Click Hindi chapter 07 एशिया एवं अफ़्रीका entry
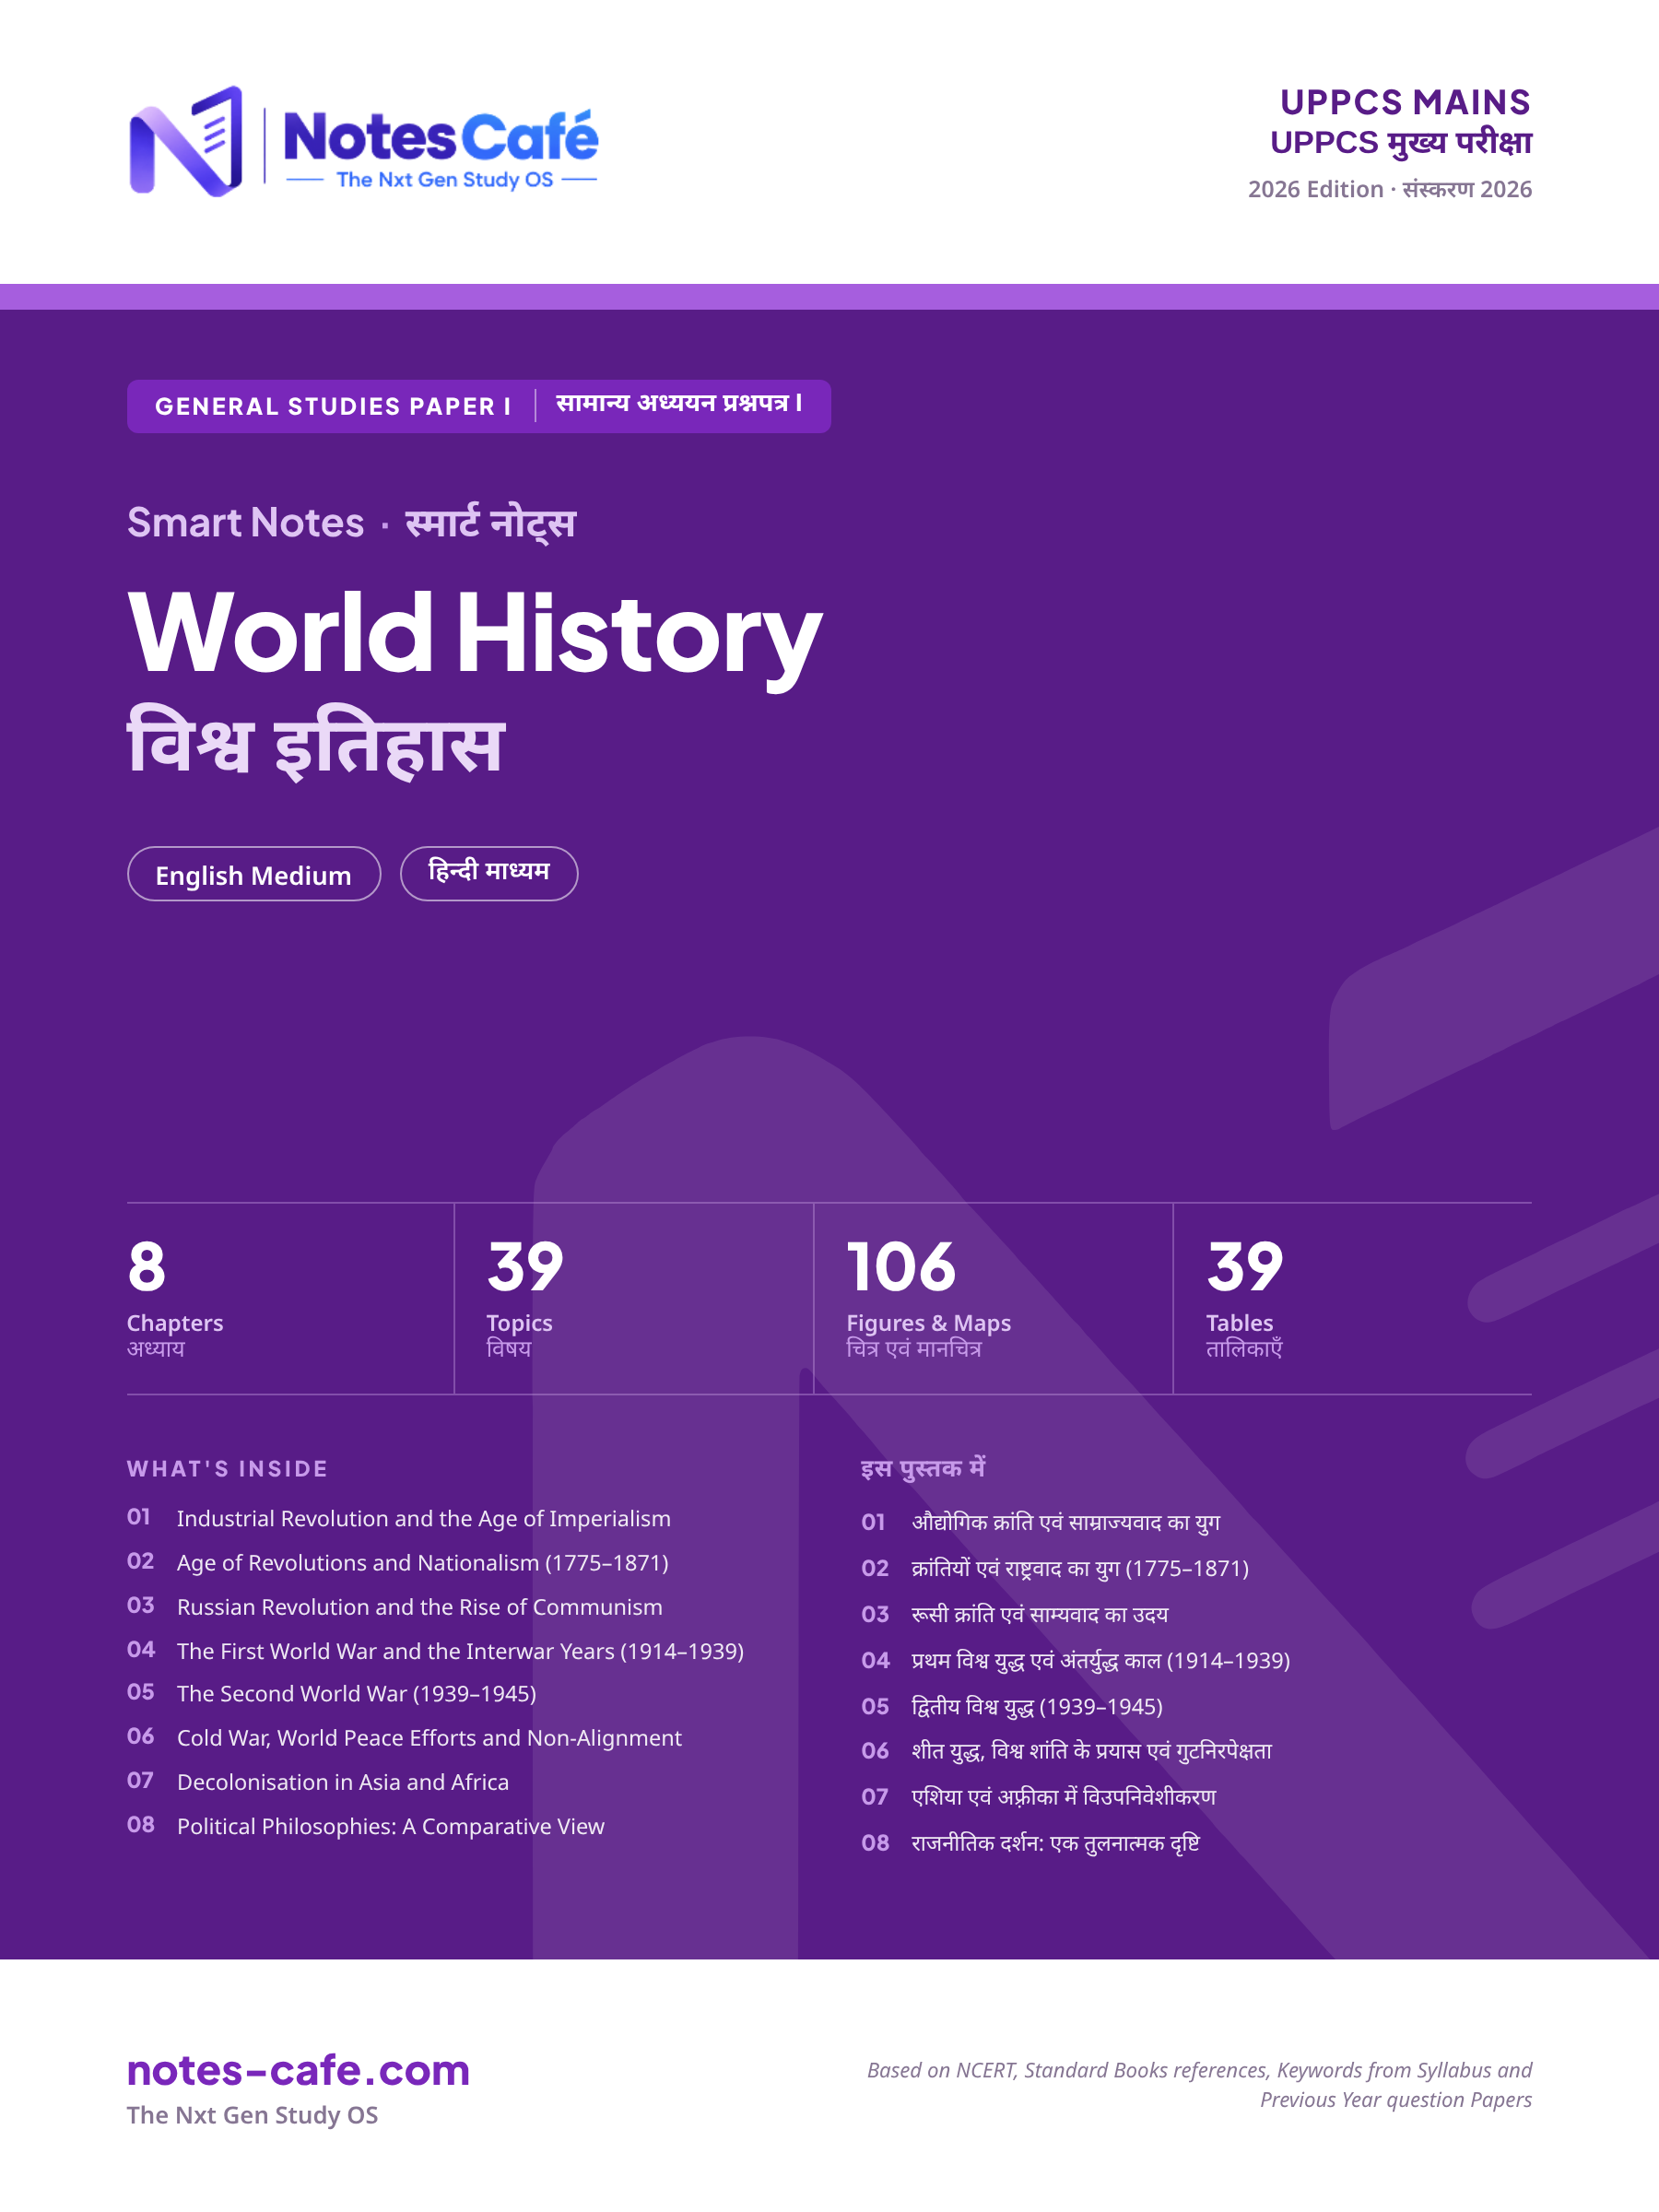The image size is (1659, 2212). 1039,1797
